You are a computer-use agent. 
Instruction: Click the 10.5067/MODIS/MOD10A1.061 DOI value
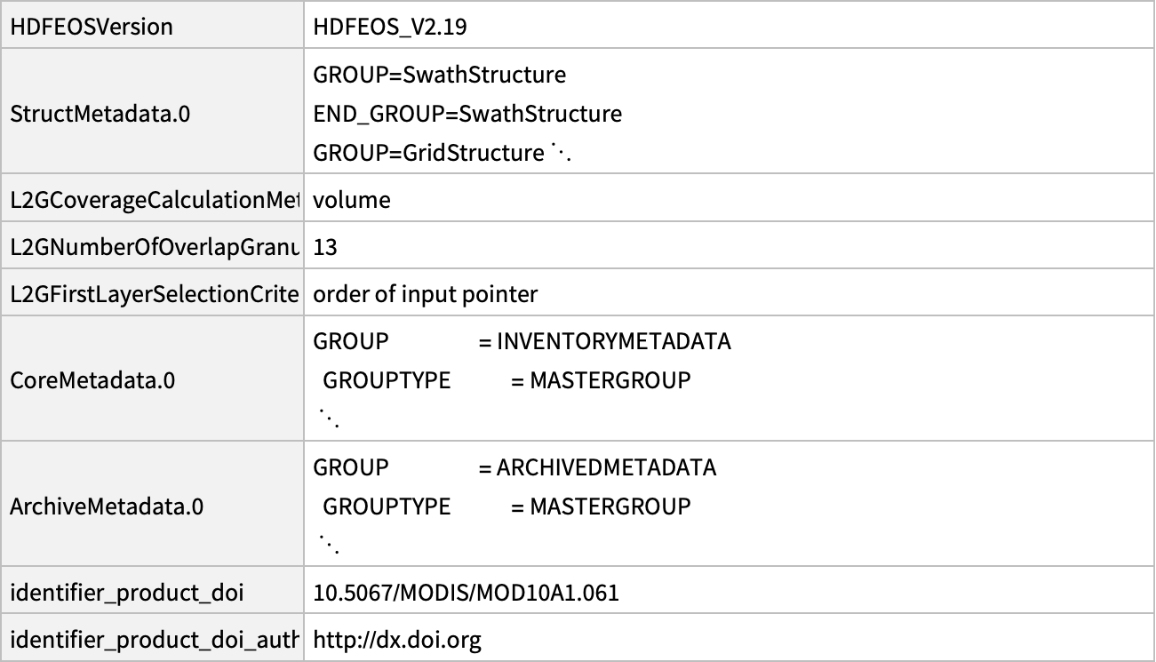467,596
